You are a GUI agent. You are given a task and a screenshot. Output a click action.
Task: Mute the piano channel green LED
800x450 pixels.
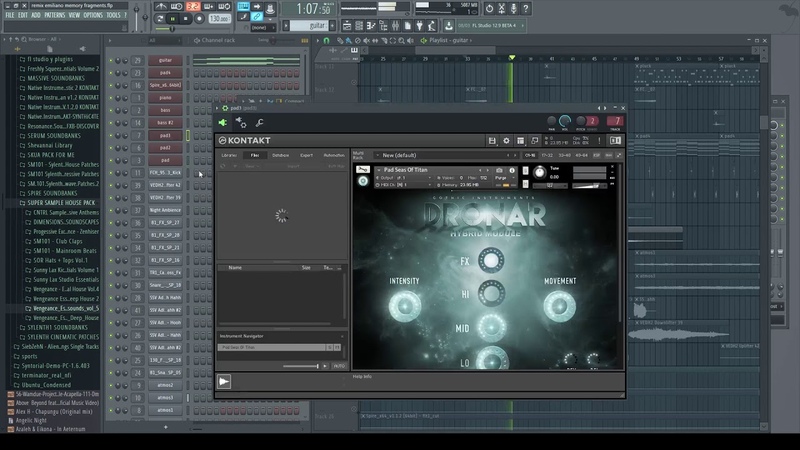click(x=110, y=98)
